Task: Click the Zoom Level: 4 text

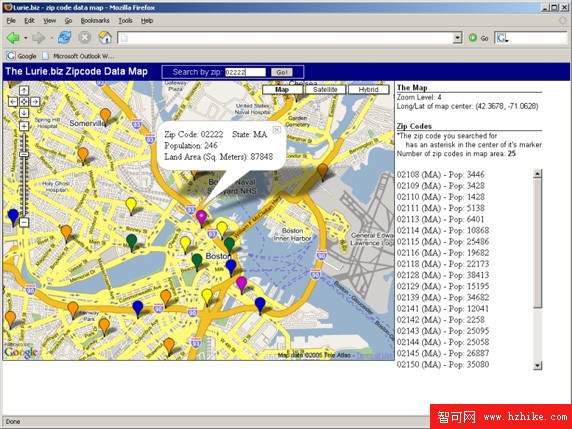Action: click(419, 97)
